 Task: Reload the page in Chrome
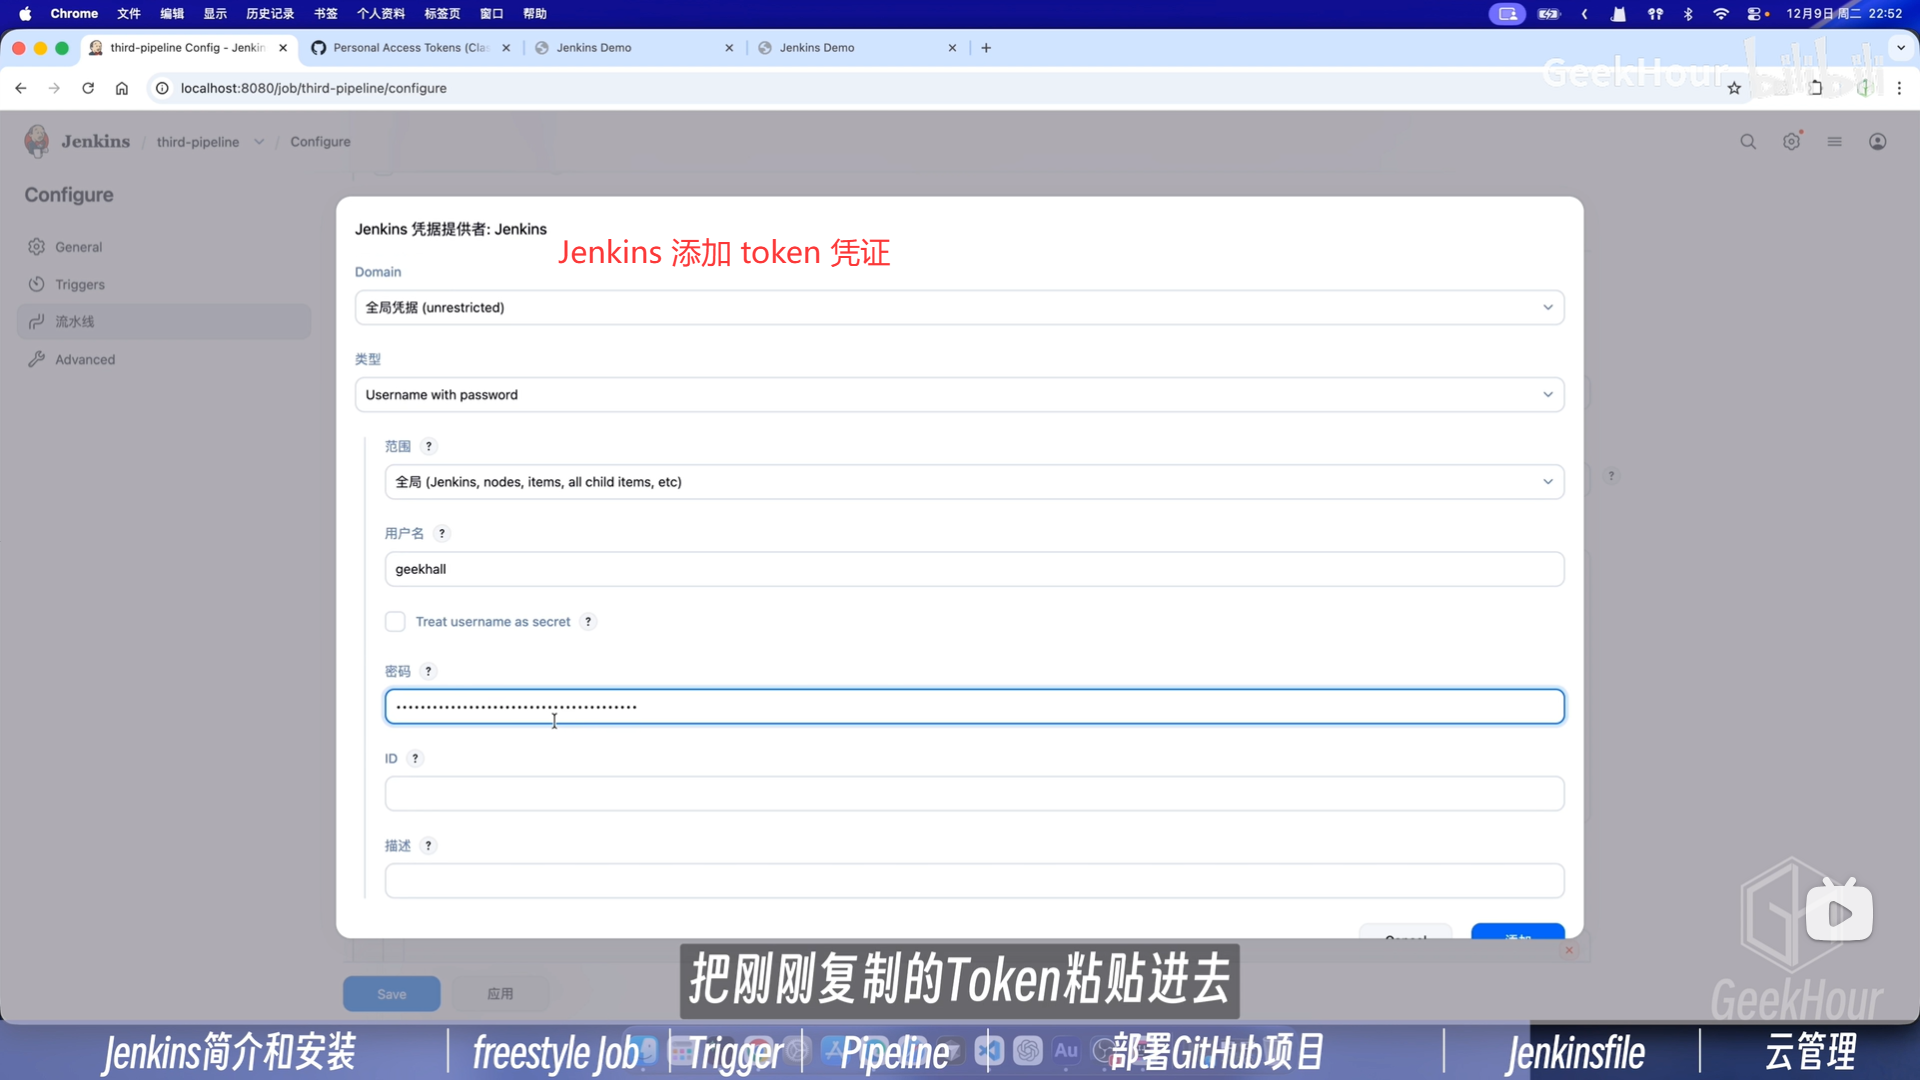[x=88, y=88]
